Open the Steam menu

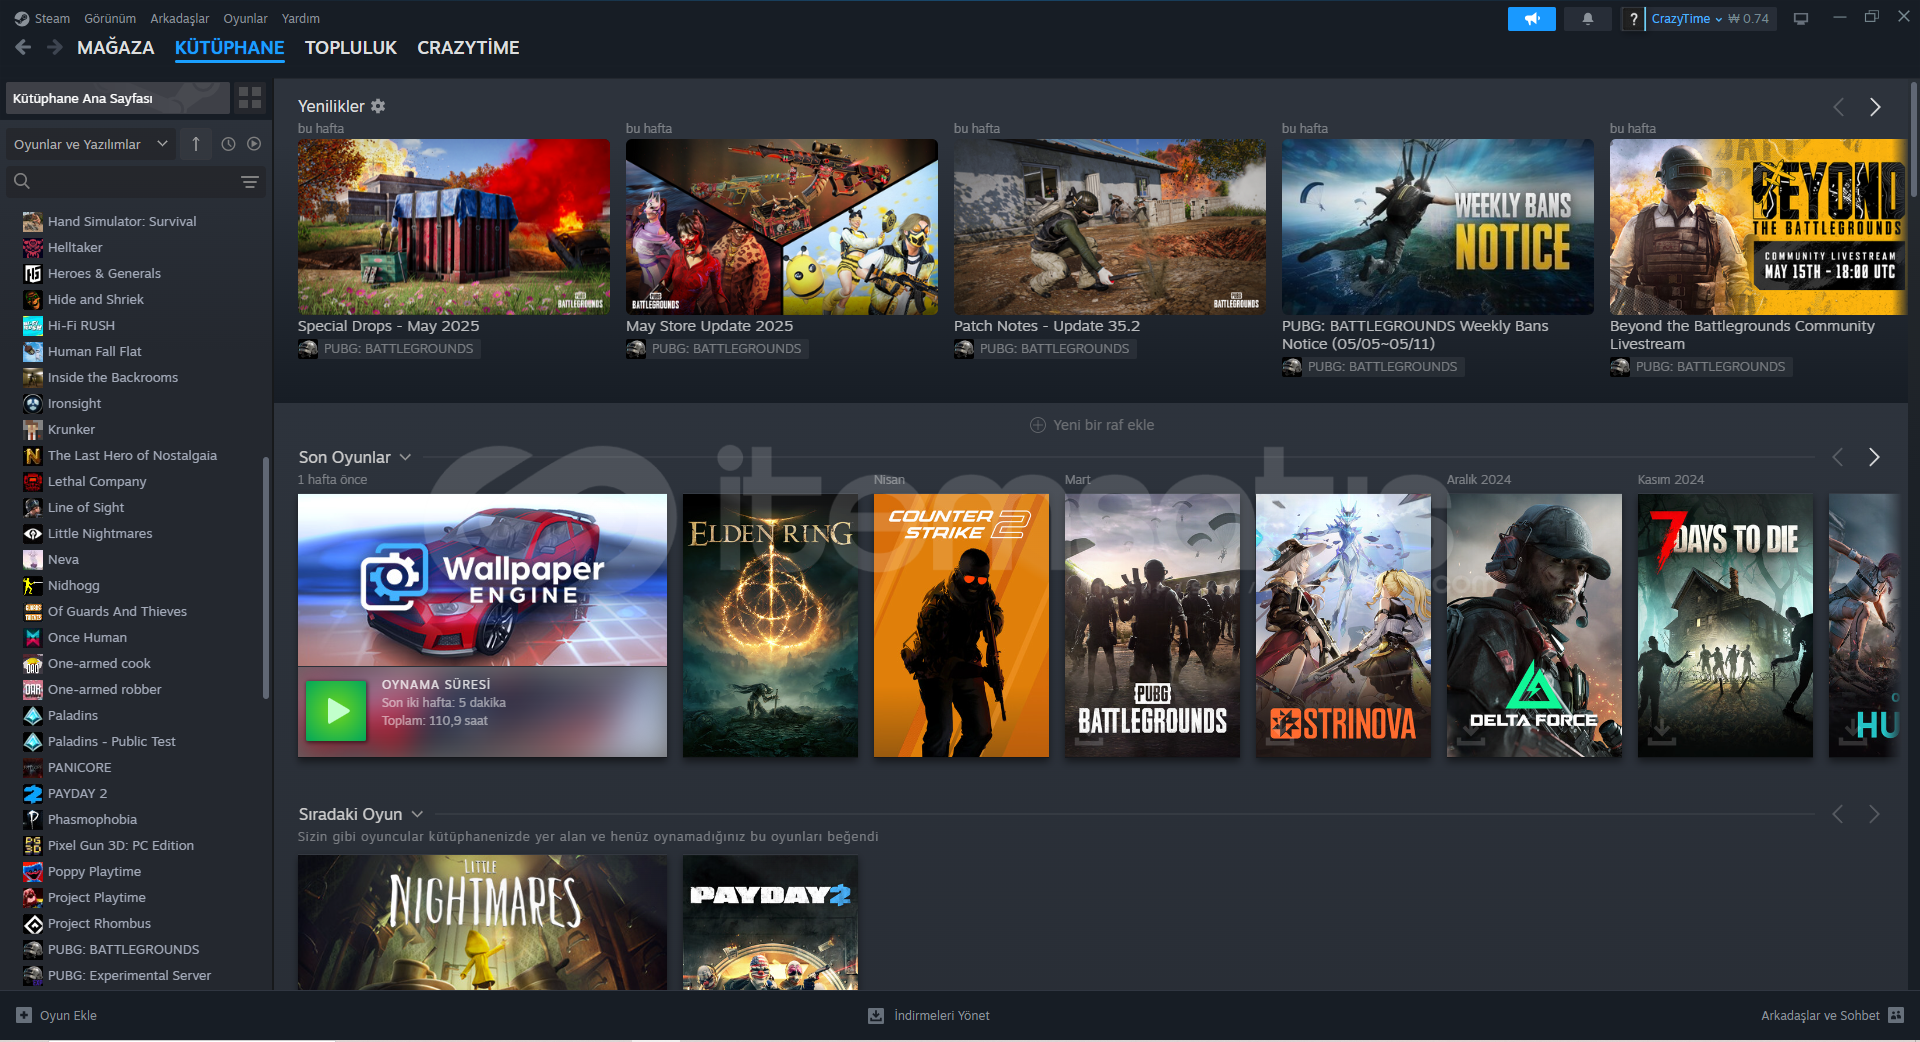(52, 19)
